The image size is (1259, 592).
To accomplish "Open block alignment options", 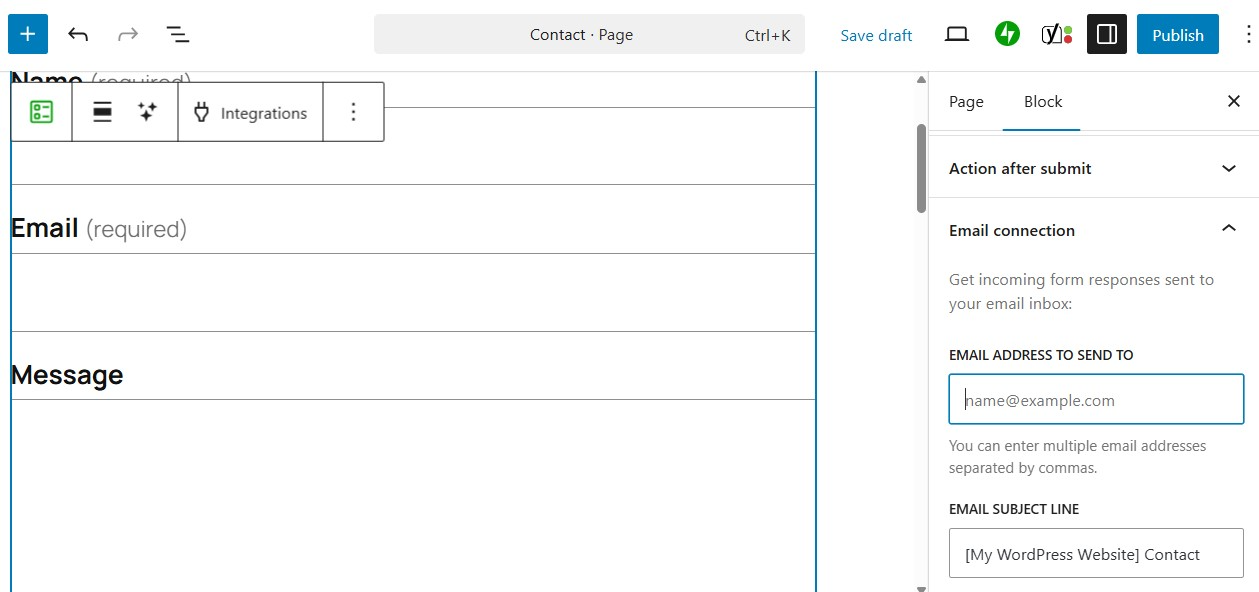I will (101, 111).
